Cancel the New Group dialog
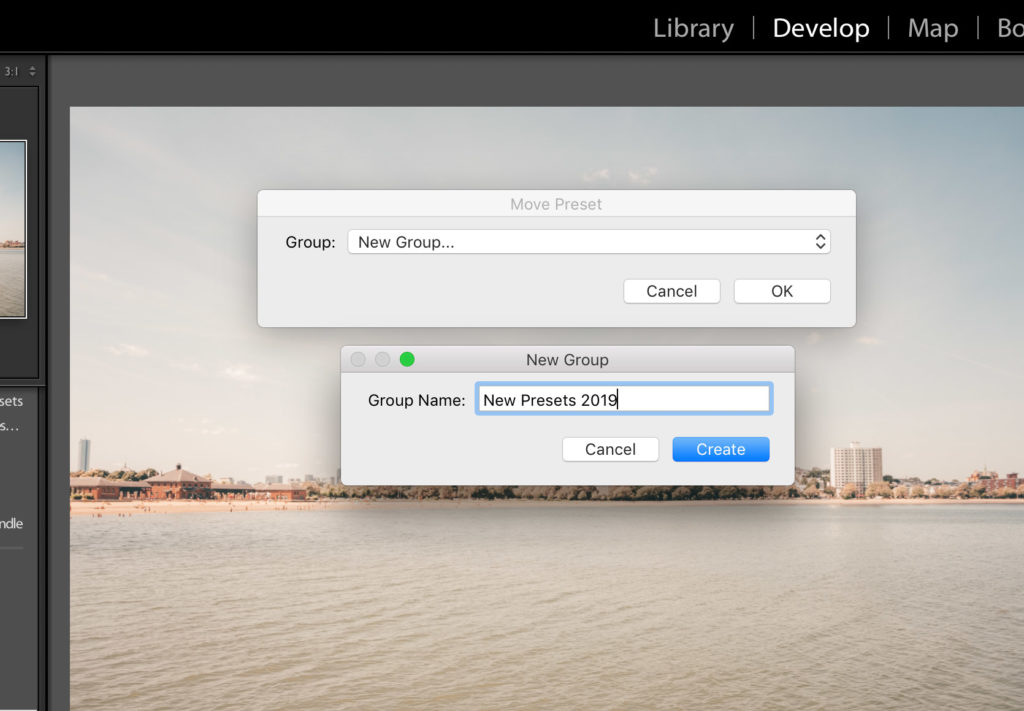Image resolution: width=1024 pixels, height=711 pixels. [x=610, y=449]
